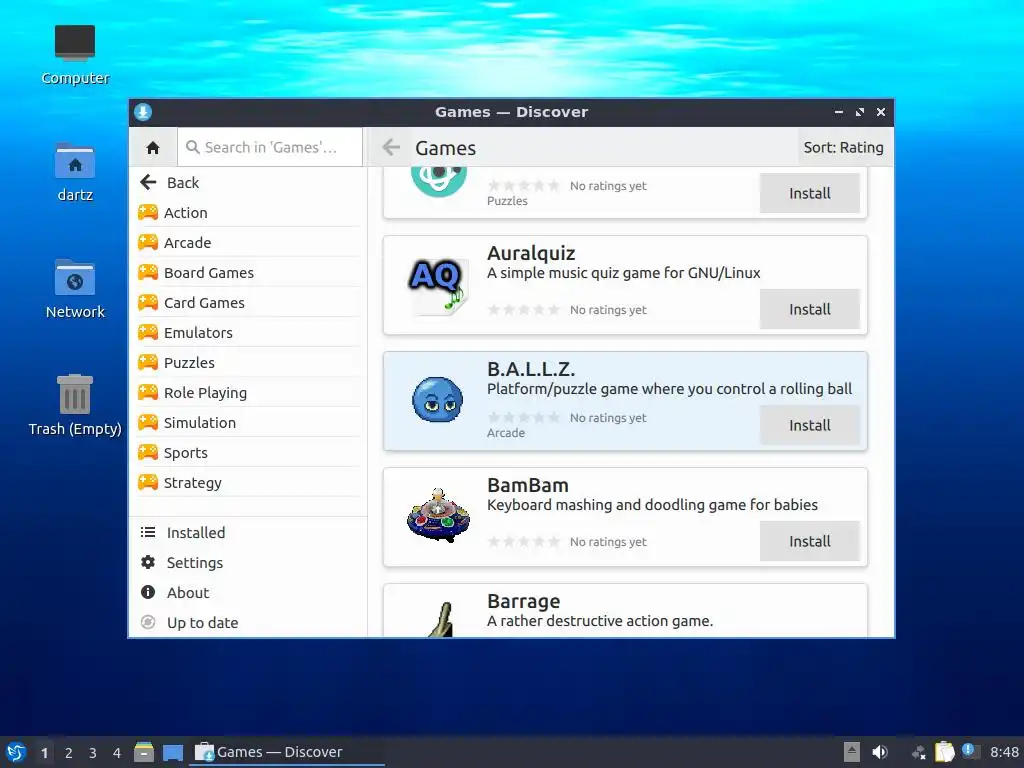Choose the Strategy category
This screenshot has width=1024, height=768.
(248, 483)
